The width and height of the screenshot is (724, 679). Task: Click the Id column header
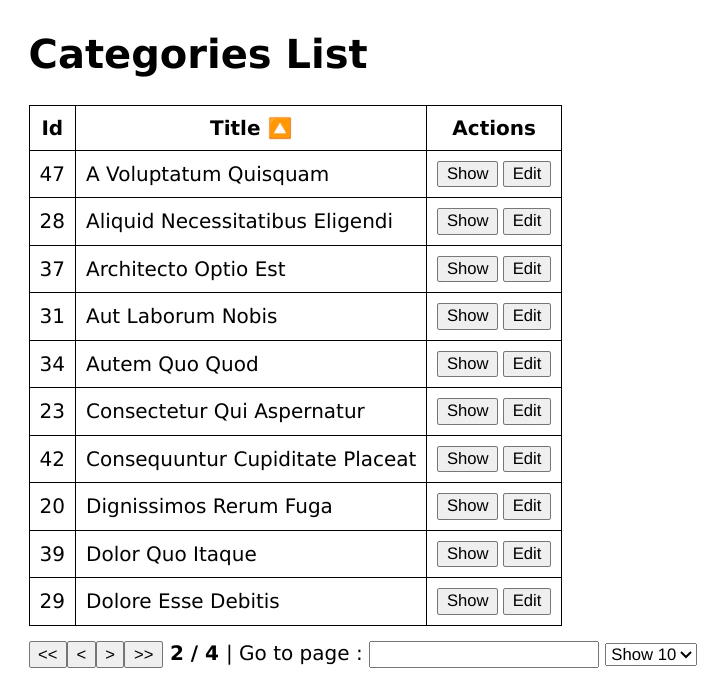[x=52, y=128]
